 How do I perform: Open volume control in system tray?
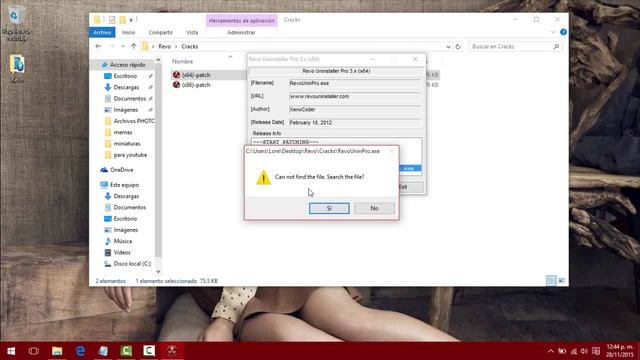tap(584, 351)
